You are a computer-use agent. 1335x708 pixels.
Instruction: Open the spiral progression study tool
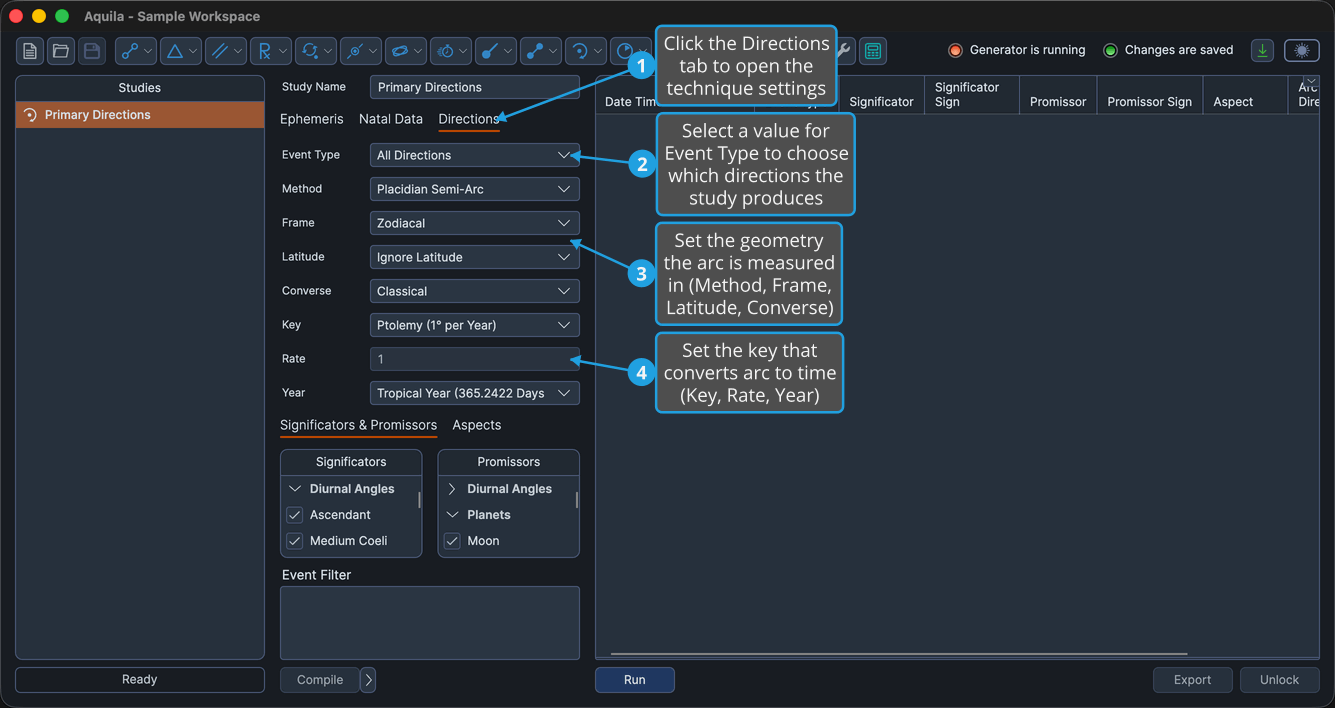click(x=585, y=51)
